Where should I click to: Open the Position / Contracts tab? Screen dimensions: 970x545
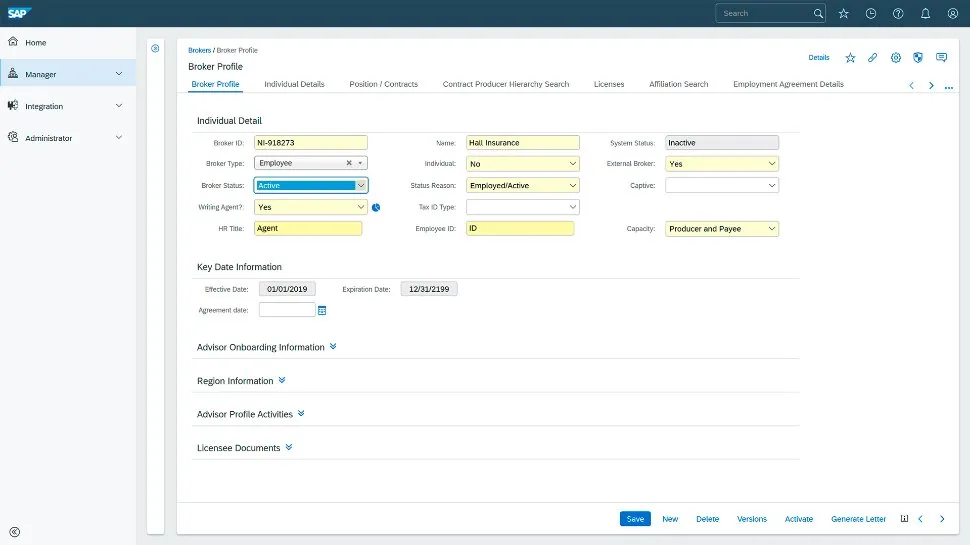[383, 84]
